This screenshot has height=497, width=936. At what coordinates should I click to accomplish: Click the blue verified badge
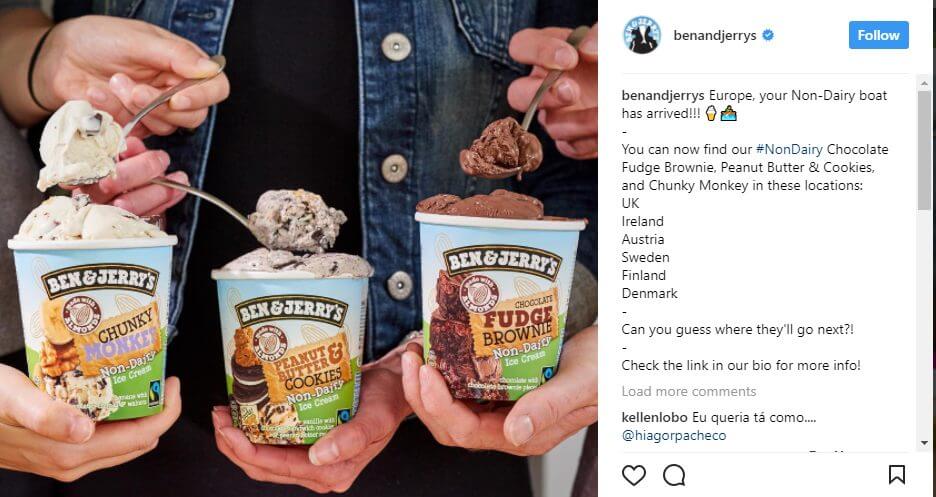tap(768, 35)
